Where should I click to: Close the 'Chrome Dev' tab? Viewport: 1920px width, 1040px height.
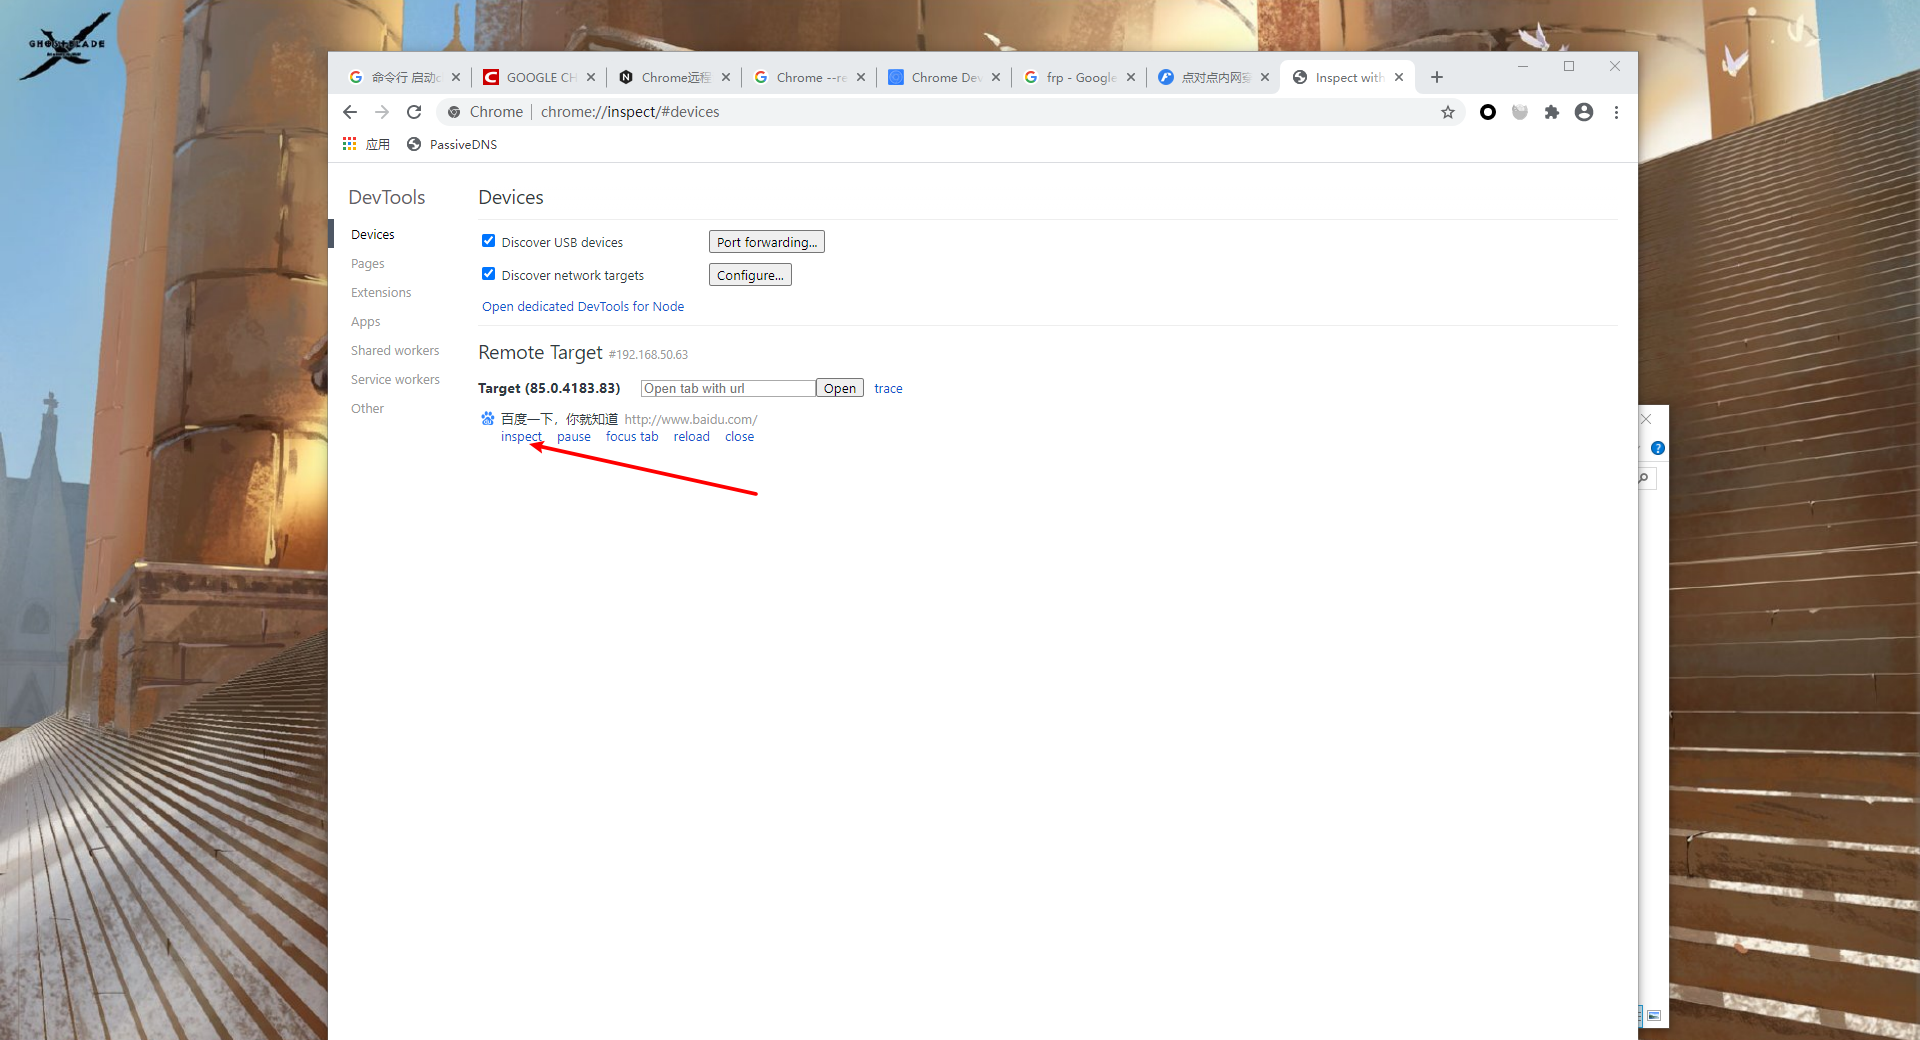996,77
